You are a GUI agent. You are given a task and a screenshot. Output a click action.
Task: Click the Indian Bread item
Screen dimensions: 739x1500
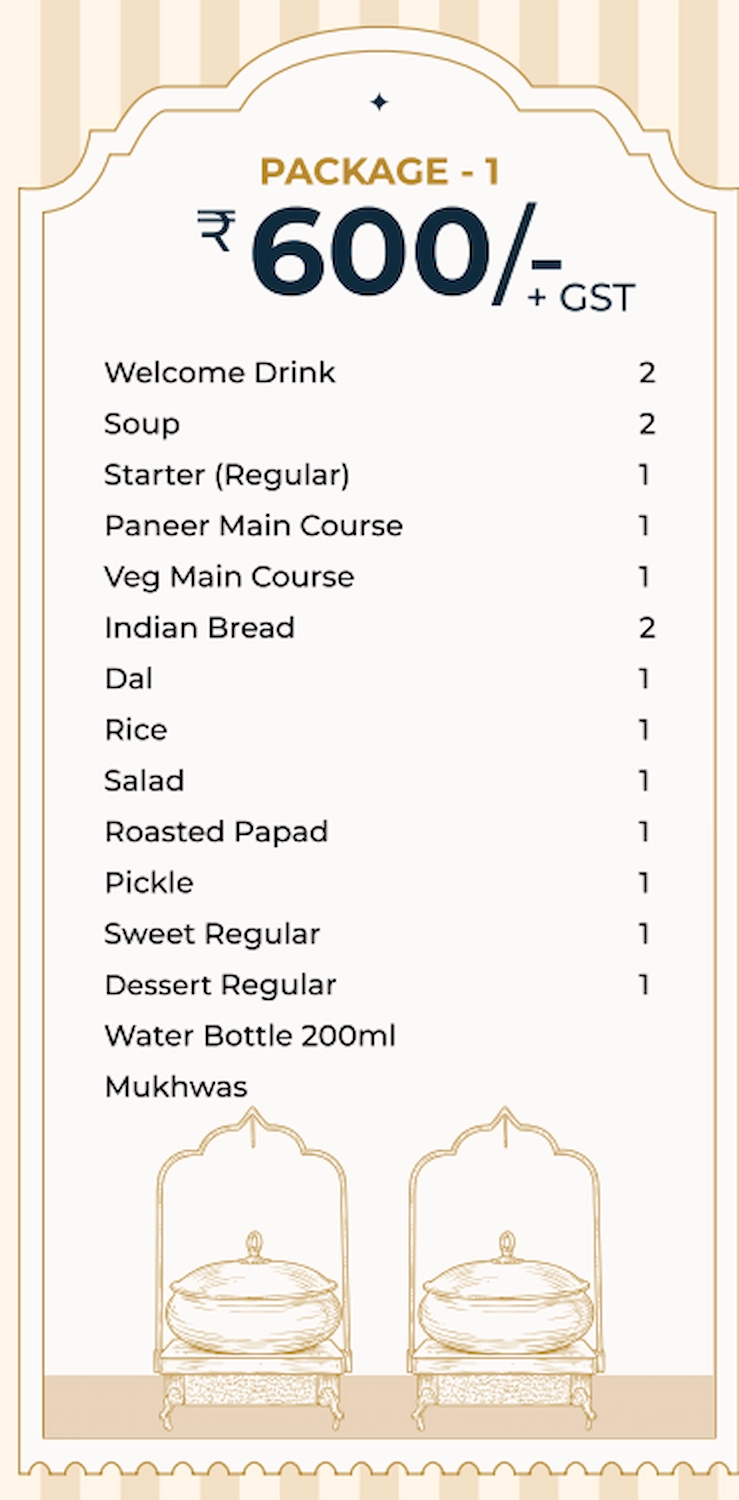(x=199, y=628)
